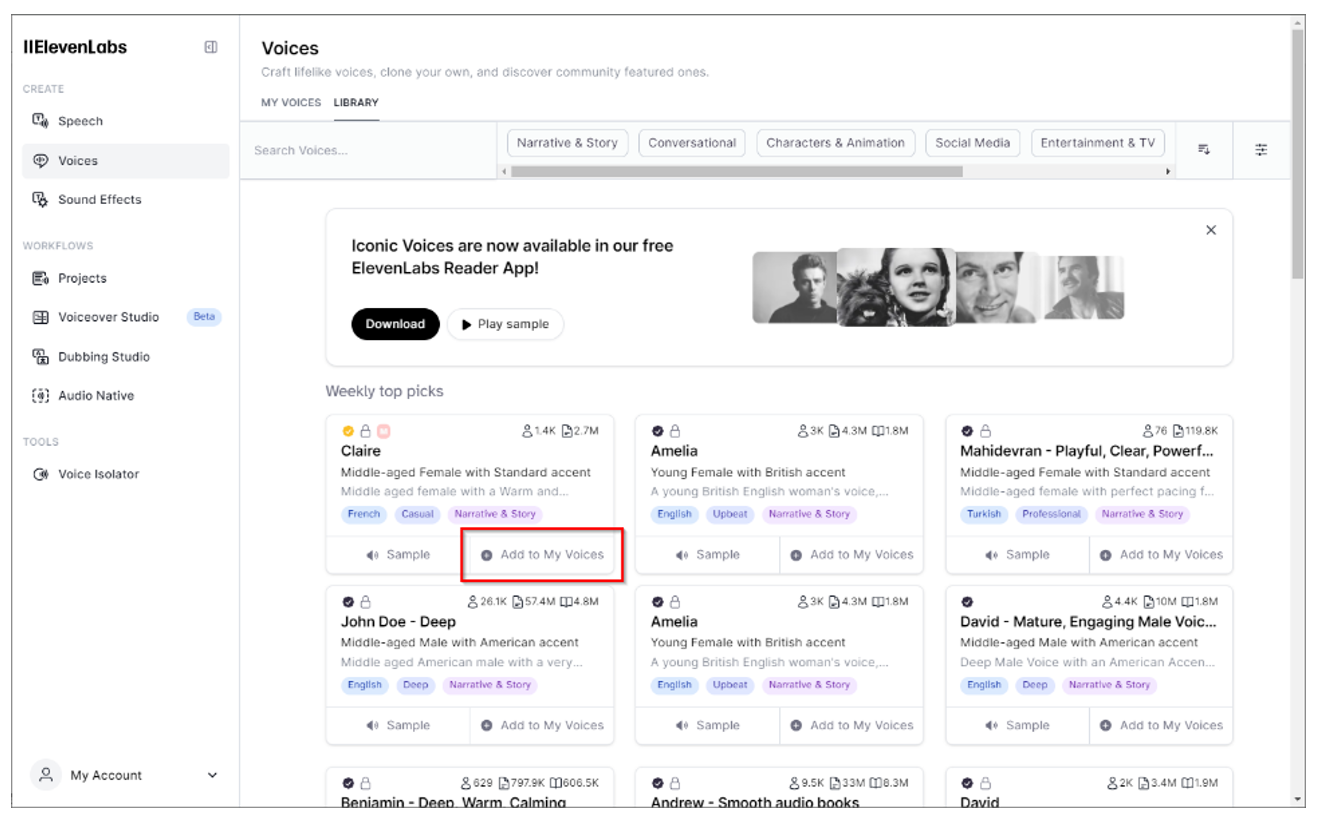The image size is (1317, 821).
Task: Click the Professional tag on Mahidevran
Action: (x=1051, y=514)
